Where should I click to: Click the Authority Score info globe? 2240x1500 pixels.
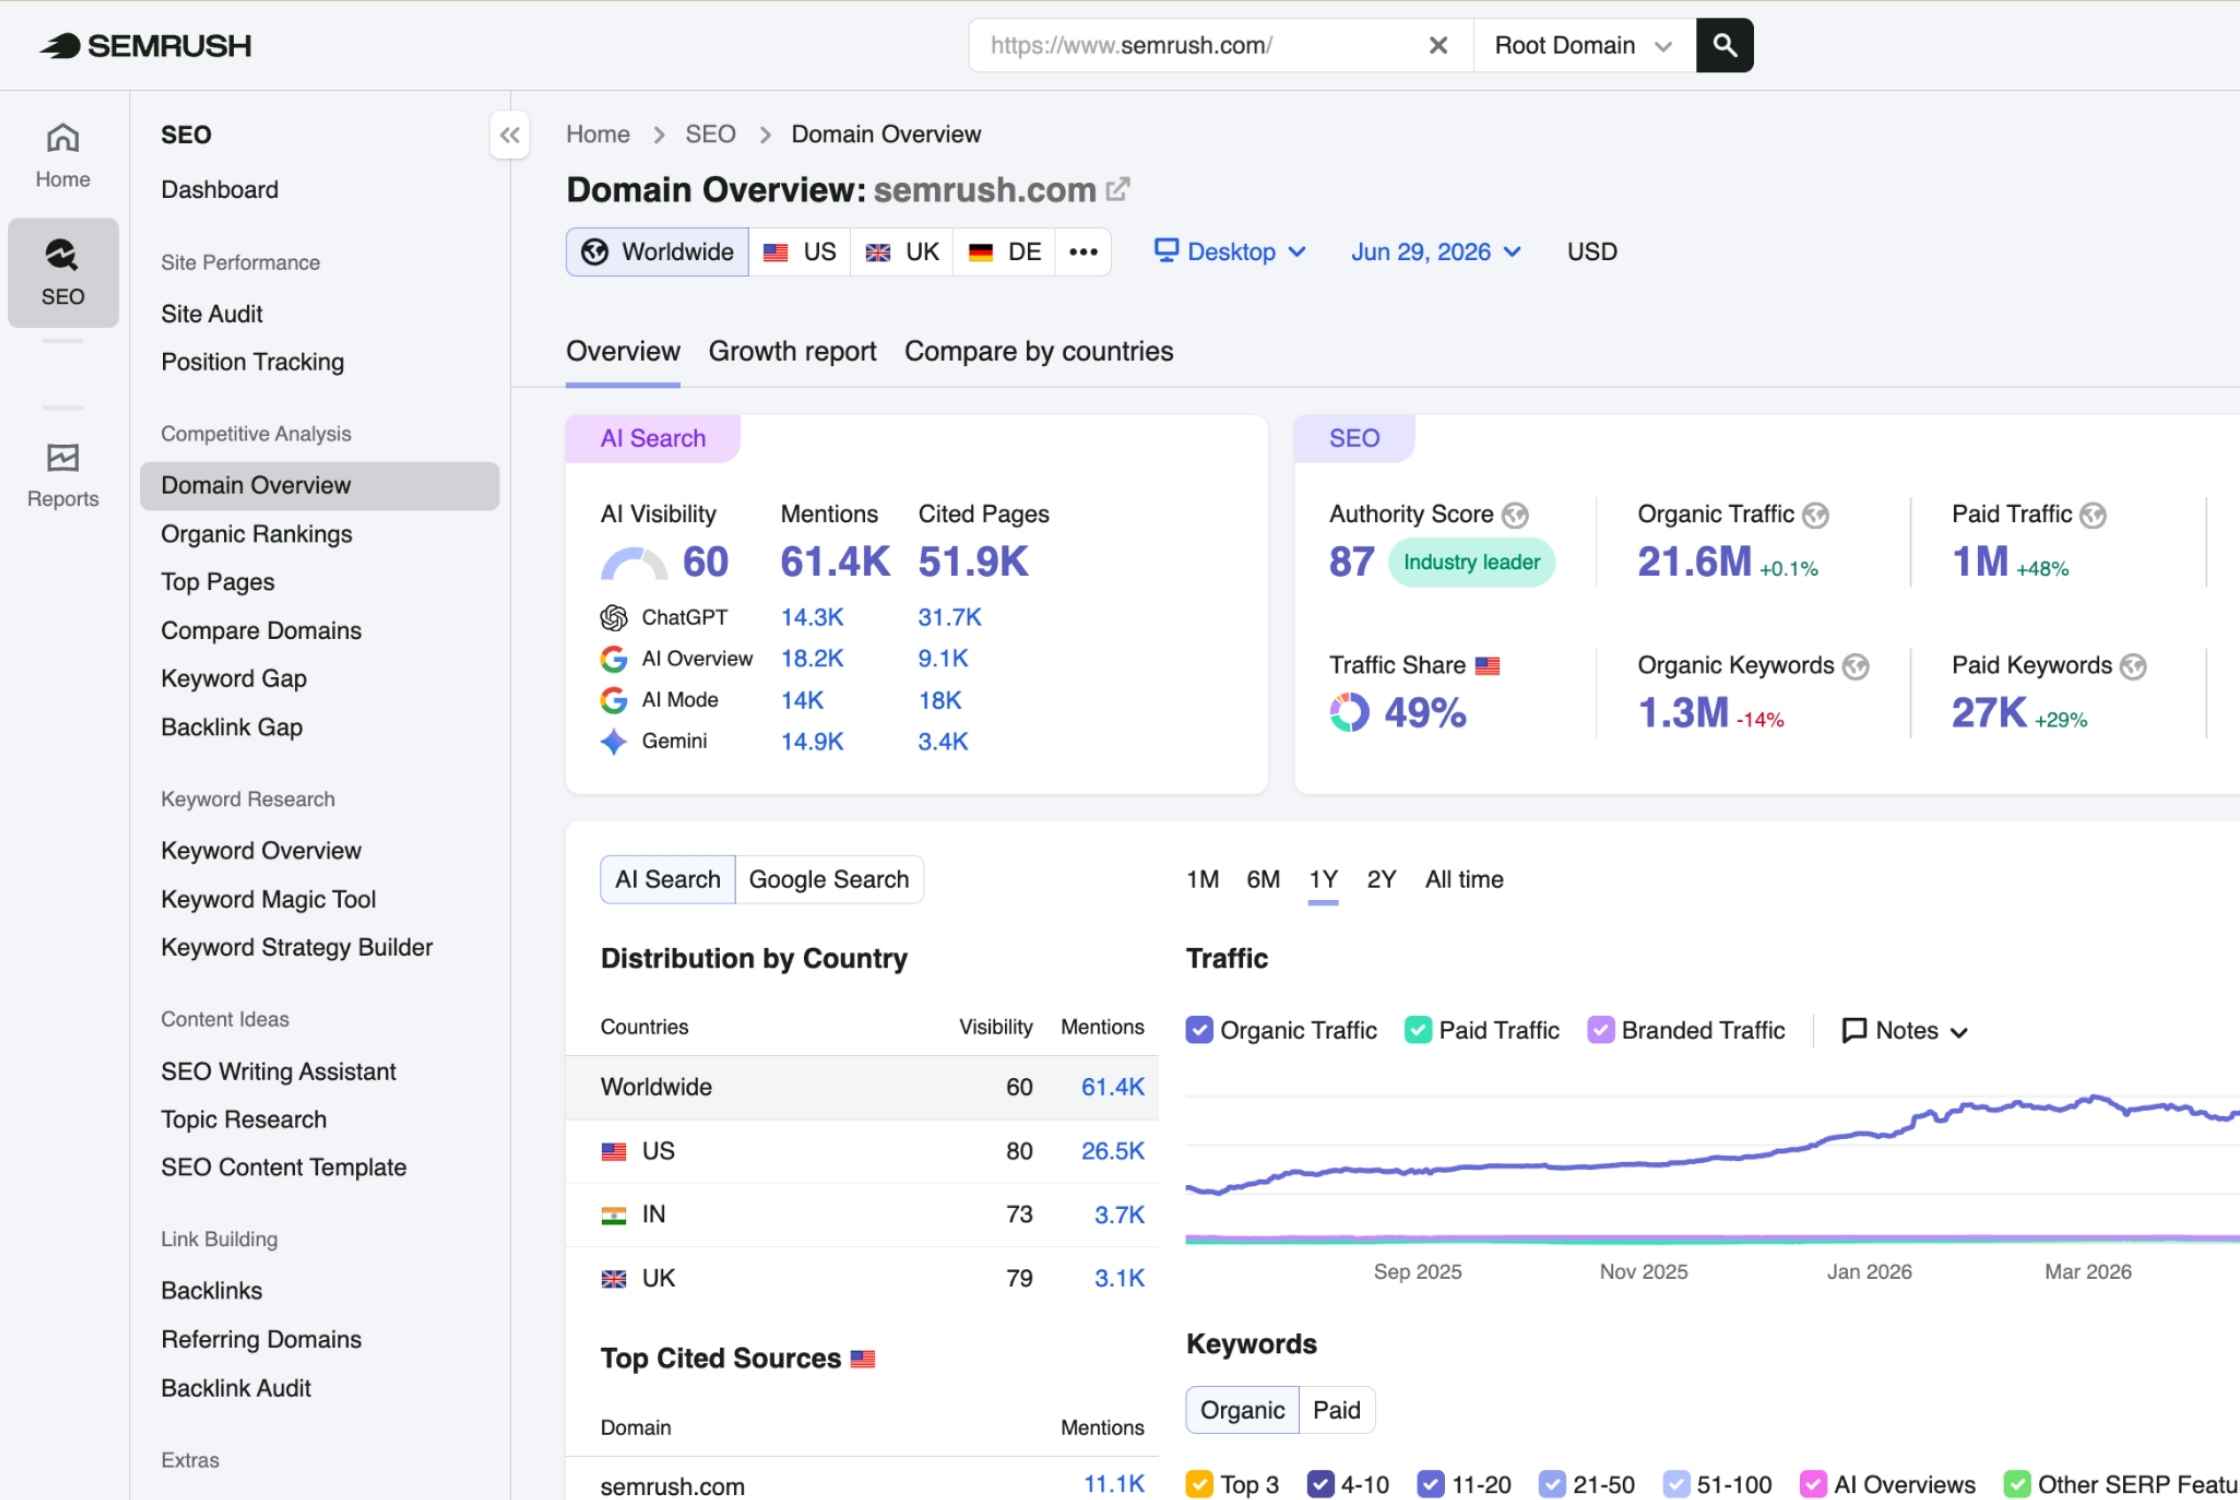(1515, 515)
